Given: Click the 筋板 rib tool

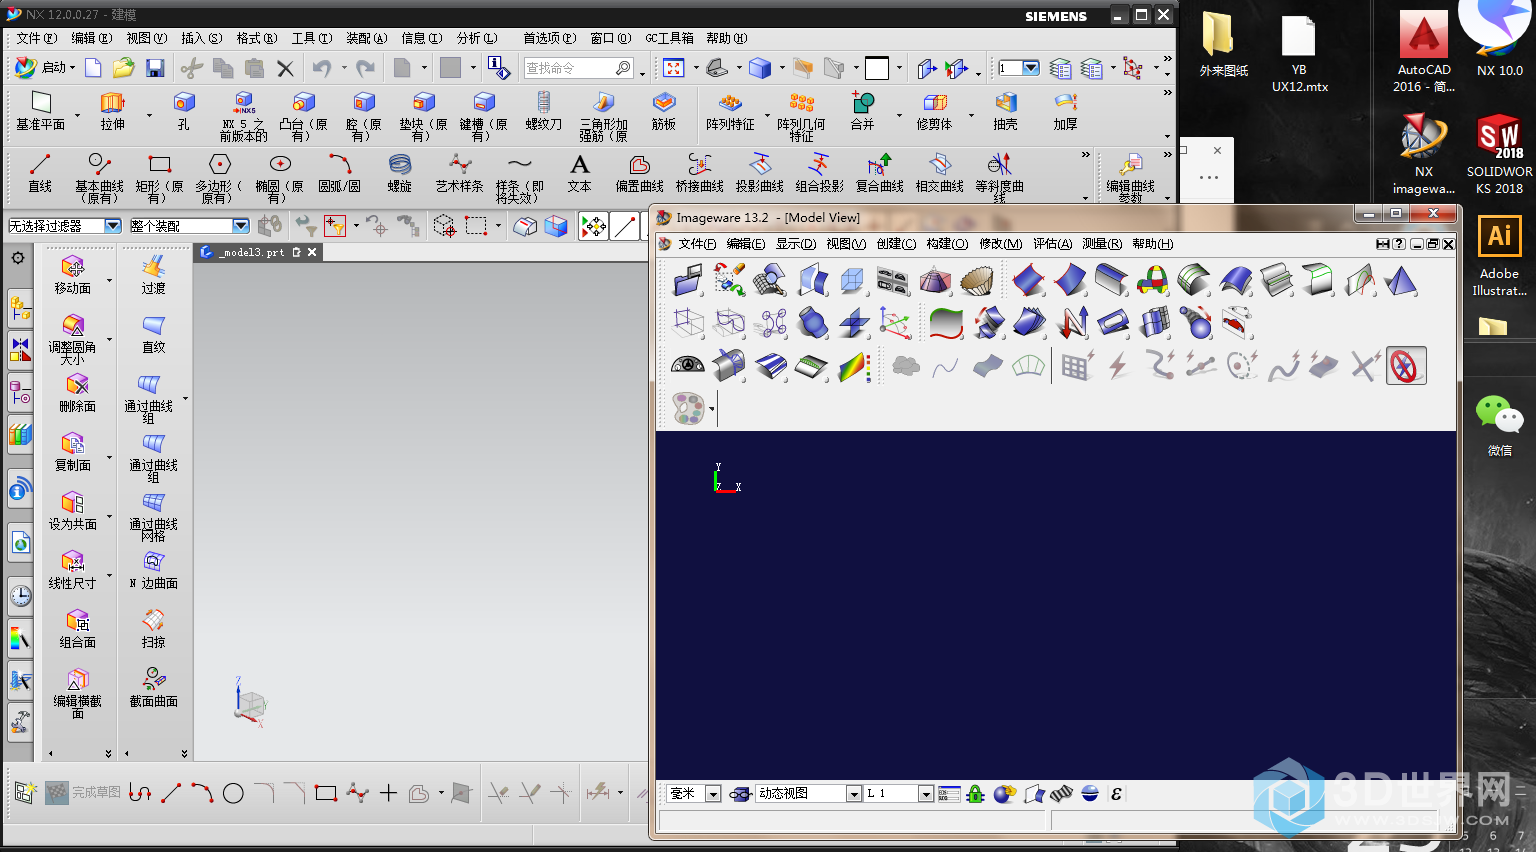Looking at the screenshot, I should 664,110.
